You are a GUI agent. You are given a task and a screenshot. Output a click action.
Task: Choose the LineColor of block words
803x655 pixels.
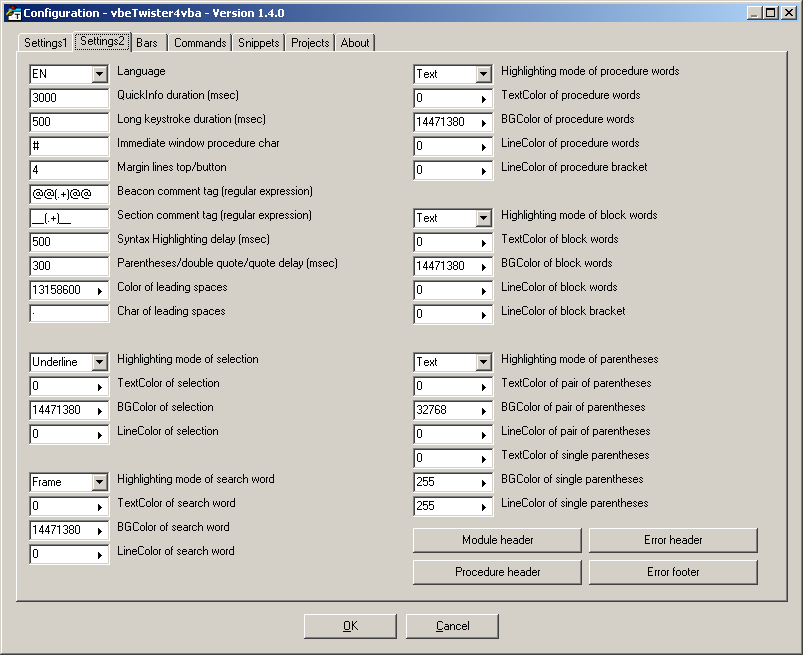(483, 291)
